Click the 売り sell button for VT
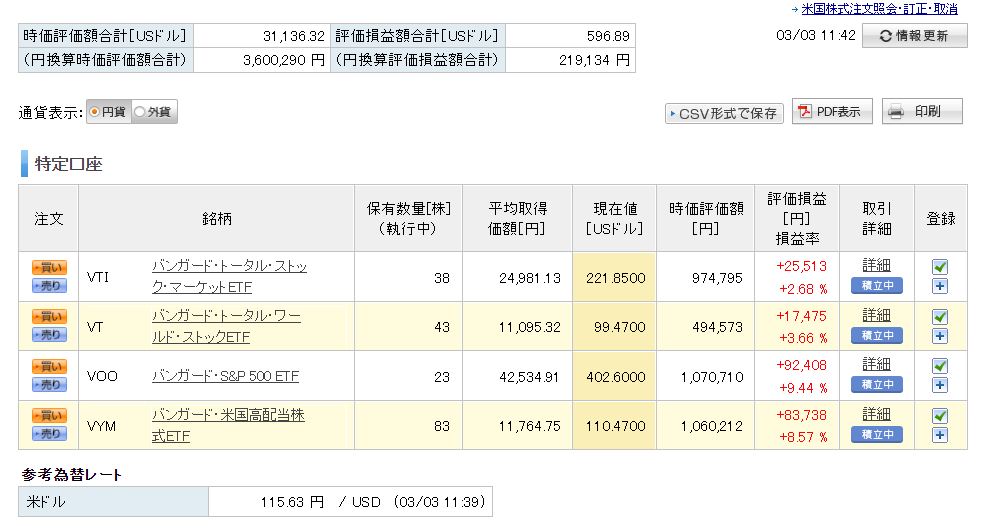This screenshot has height=524, width=998. (x=50, y=335)
